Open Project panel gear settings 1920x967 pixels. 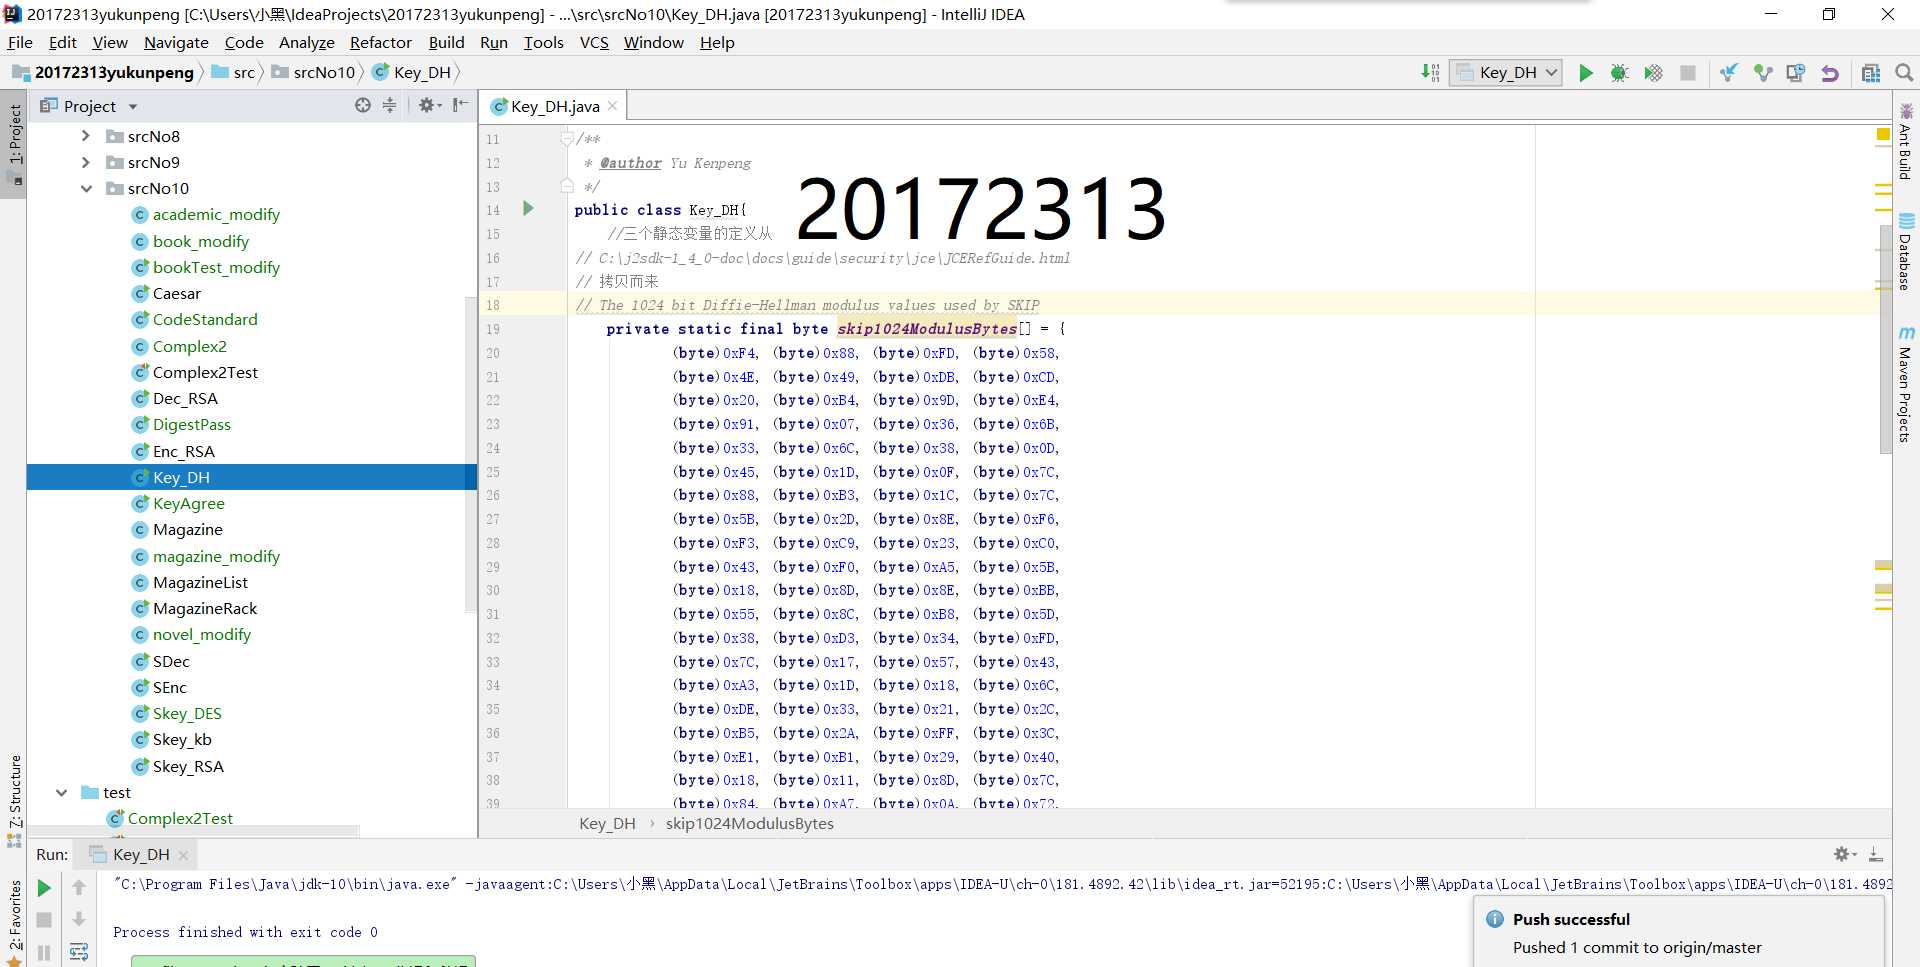(430, 105)
